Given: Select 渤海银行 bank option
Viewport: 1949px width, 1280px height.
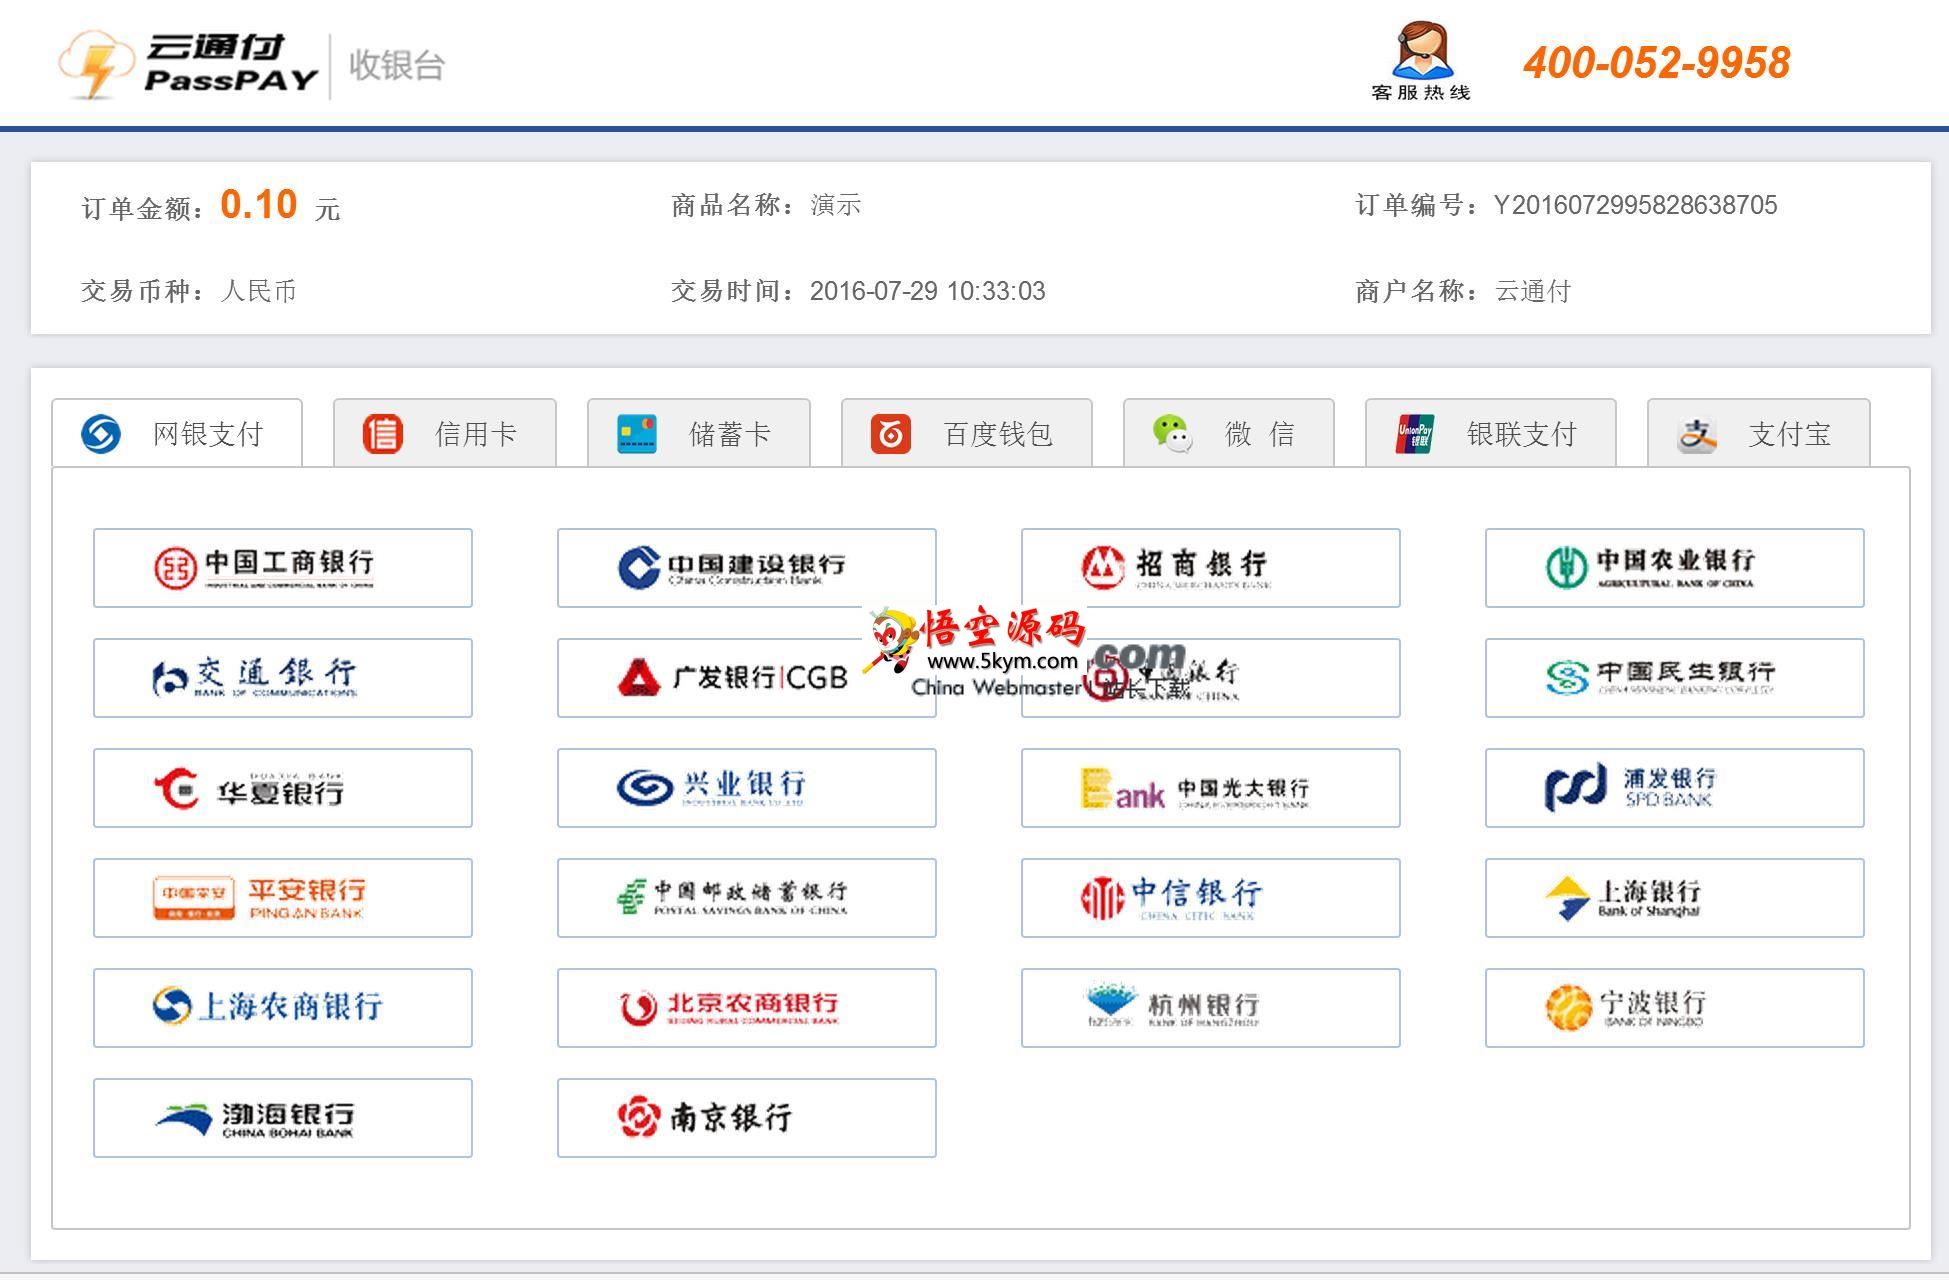Looking at the screenshot, I should click(x=283, y=1118).
